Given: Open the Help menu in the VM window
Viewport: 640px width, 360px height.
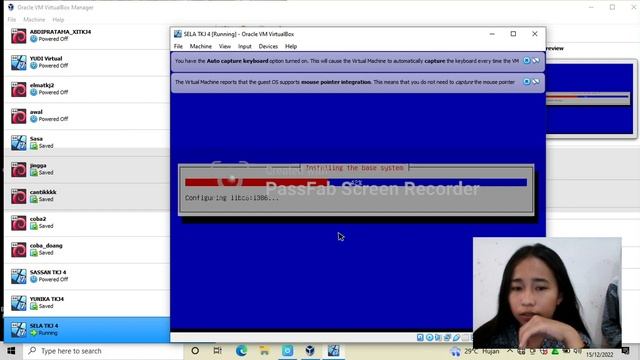Looking at the screenshot, I should click(x=291, y=47).
